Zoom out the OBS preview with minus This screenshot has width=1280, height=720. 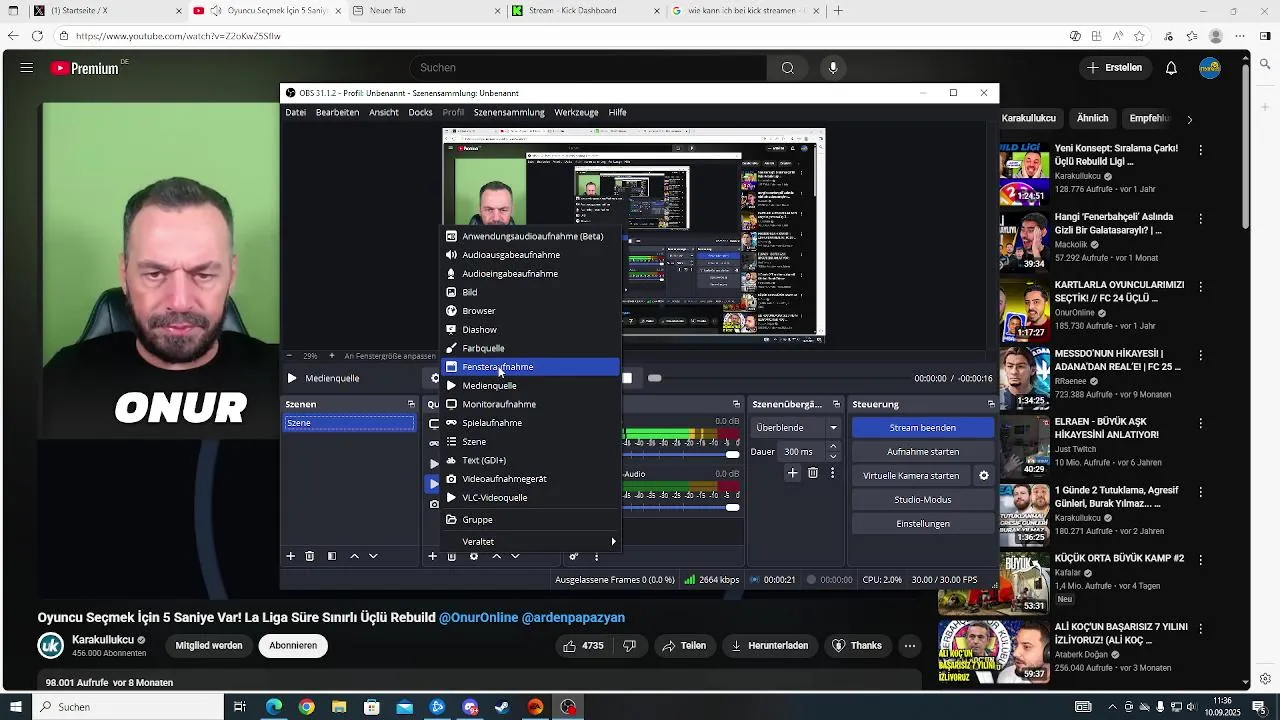[290, 356]
